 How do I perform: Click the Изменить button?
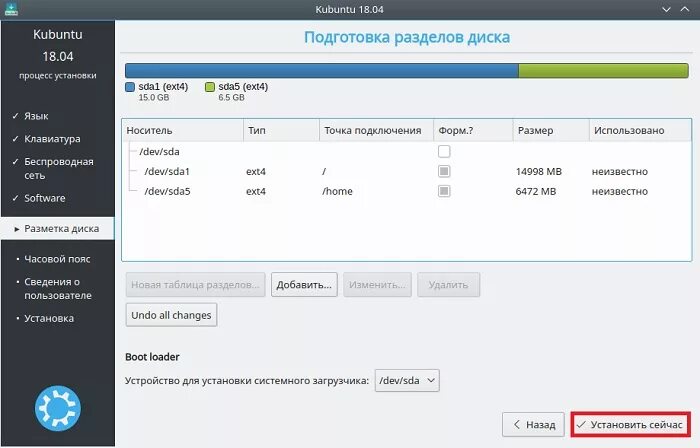tap(377, 285)
